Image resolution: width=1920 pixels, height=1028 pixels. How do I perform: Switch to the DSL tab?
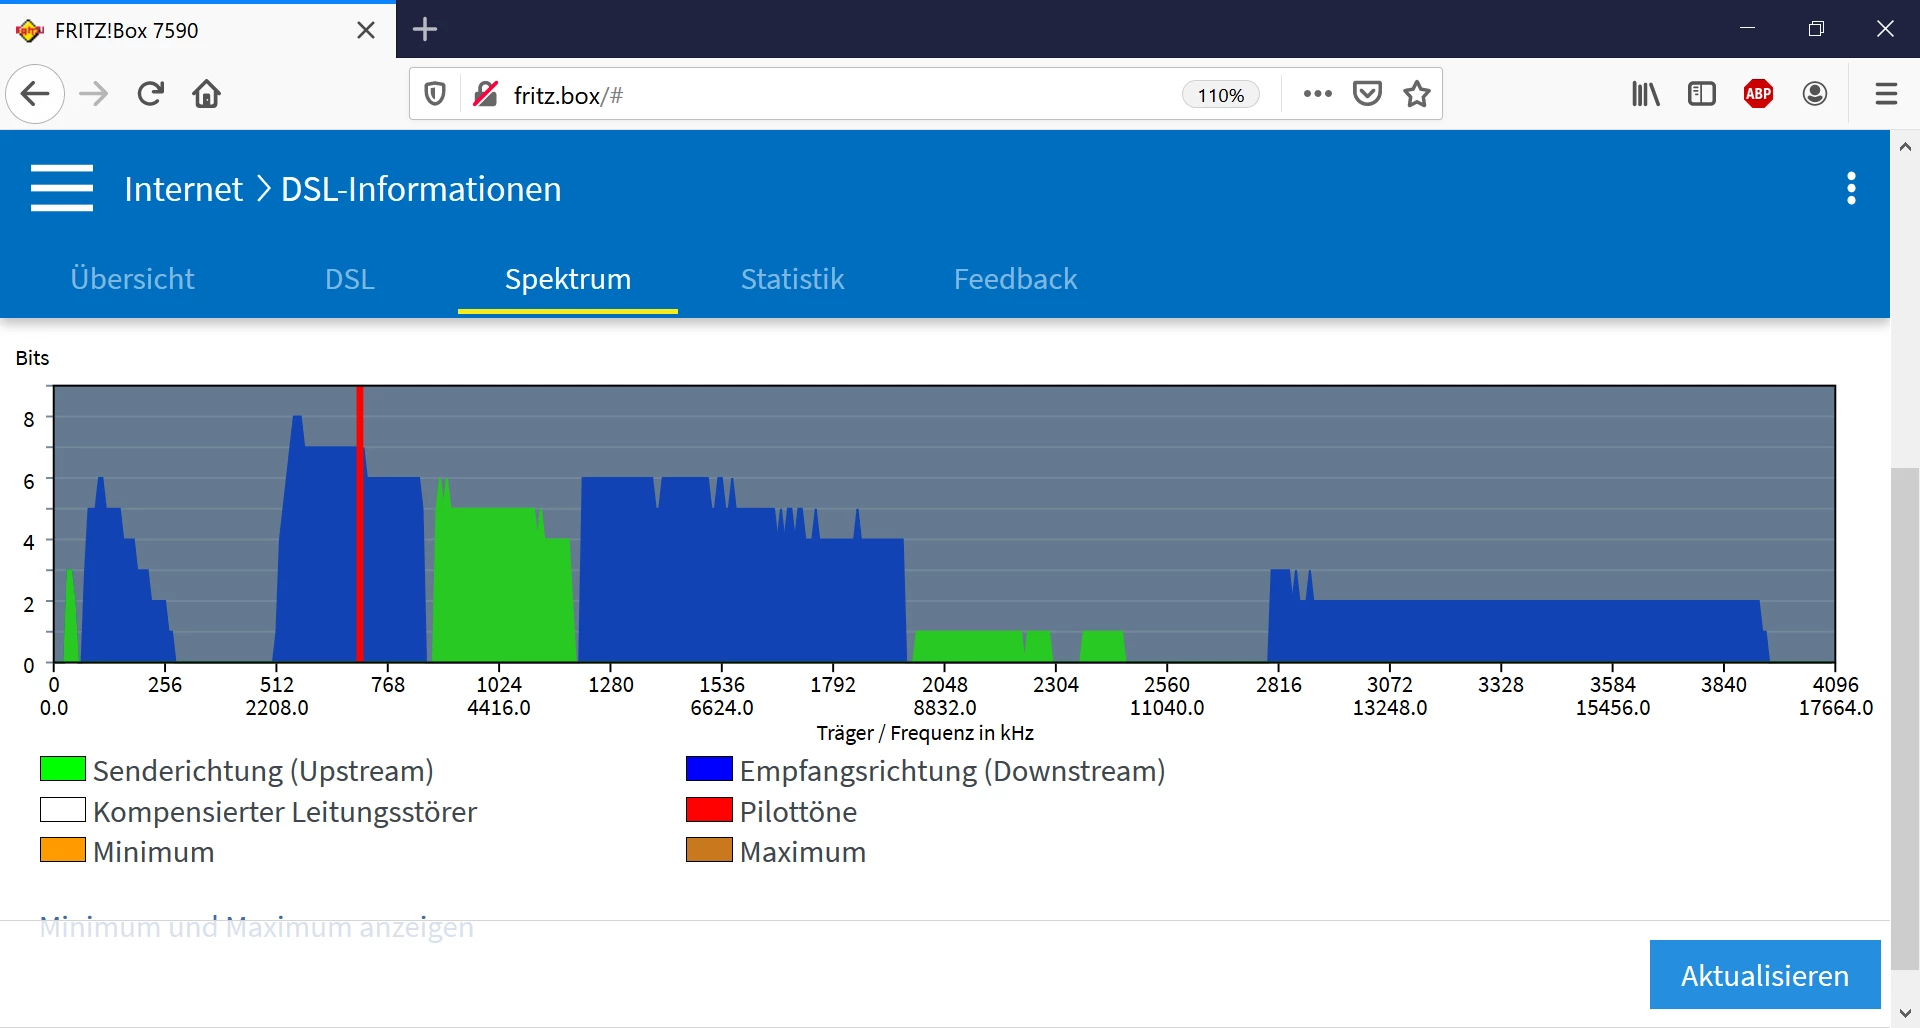click(350, 279)
